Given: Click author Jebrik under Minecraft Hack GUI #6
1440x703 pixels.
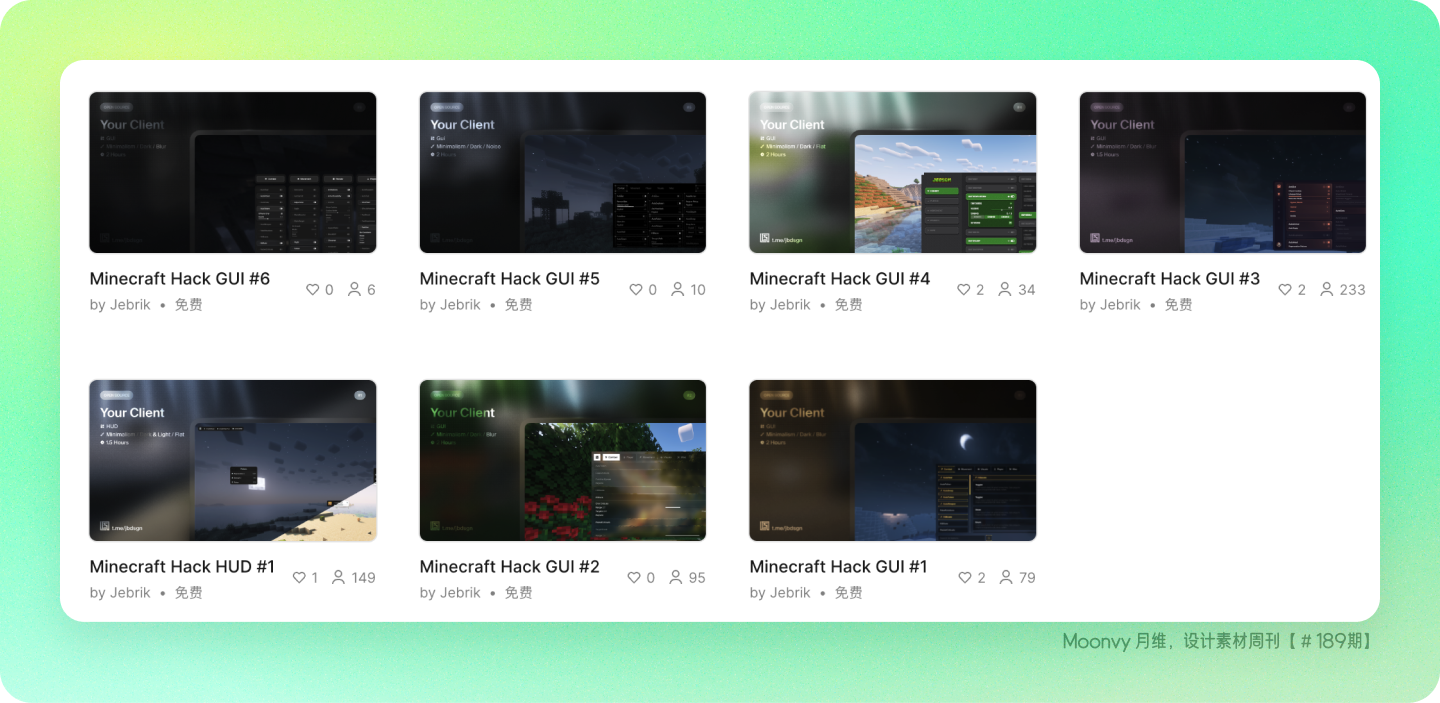Looking at the screenshot, I should coord(130,305).
